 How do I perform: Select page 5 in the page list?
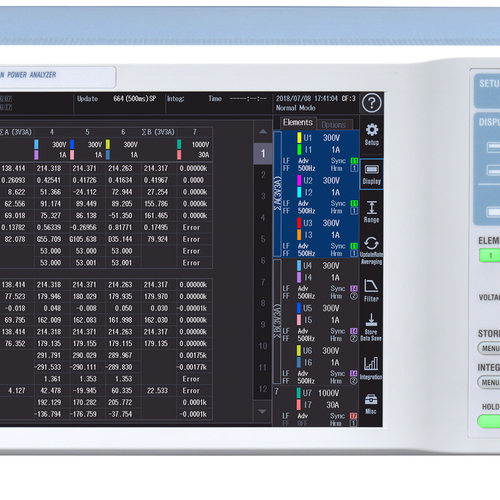click(x=263, y=239)
